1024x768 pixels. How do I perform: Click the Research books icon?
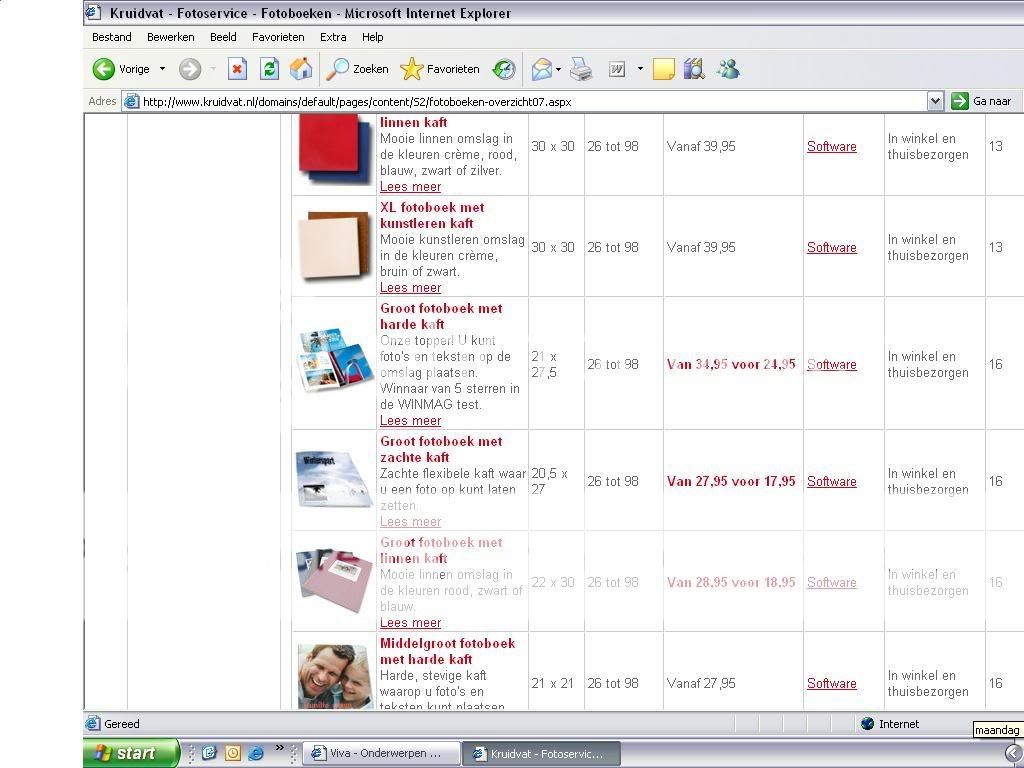(x=694, y=69)
